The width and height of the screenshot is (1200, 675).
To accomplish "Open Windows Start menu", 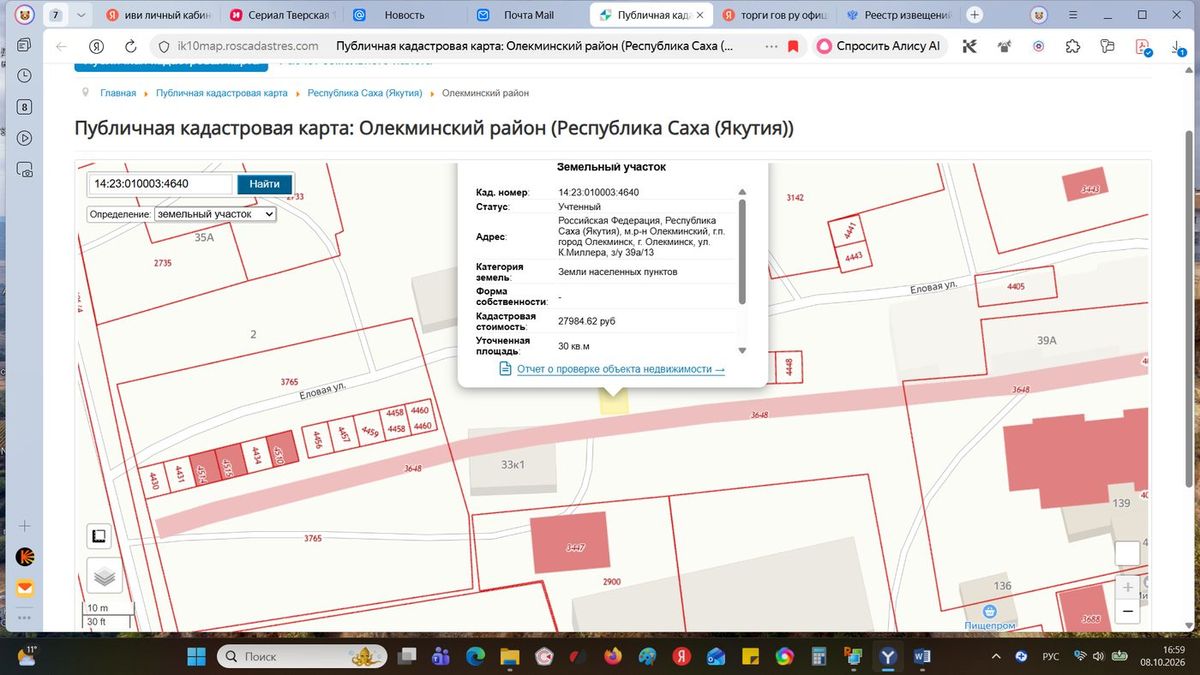I will [196, 656].
